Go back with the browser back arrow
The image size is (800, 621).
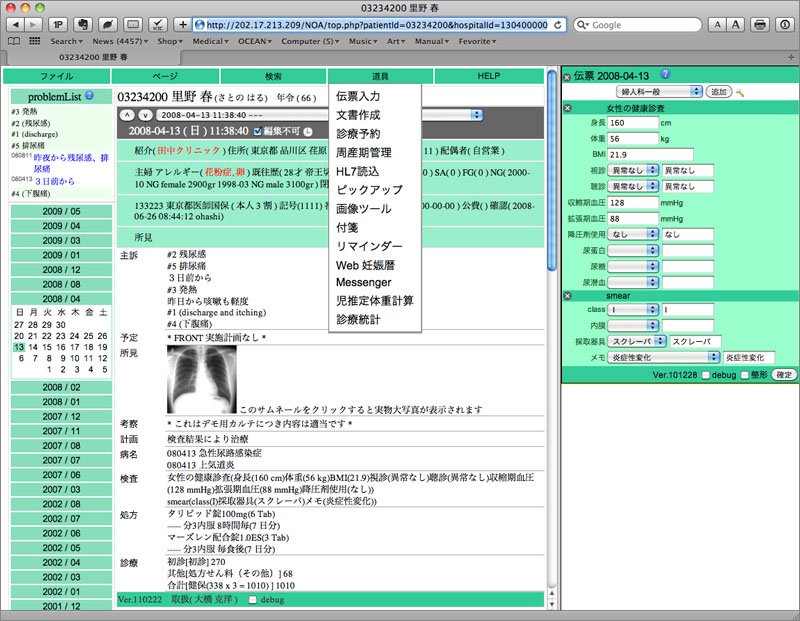15,24
